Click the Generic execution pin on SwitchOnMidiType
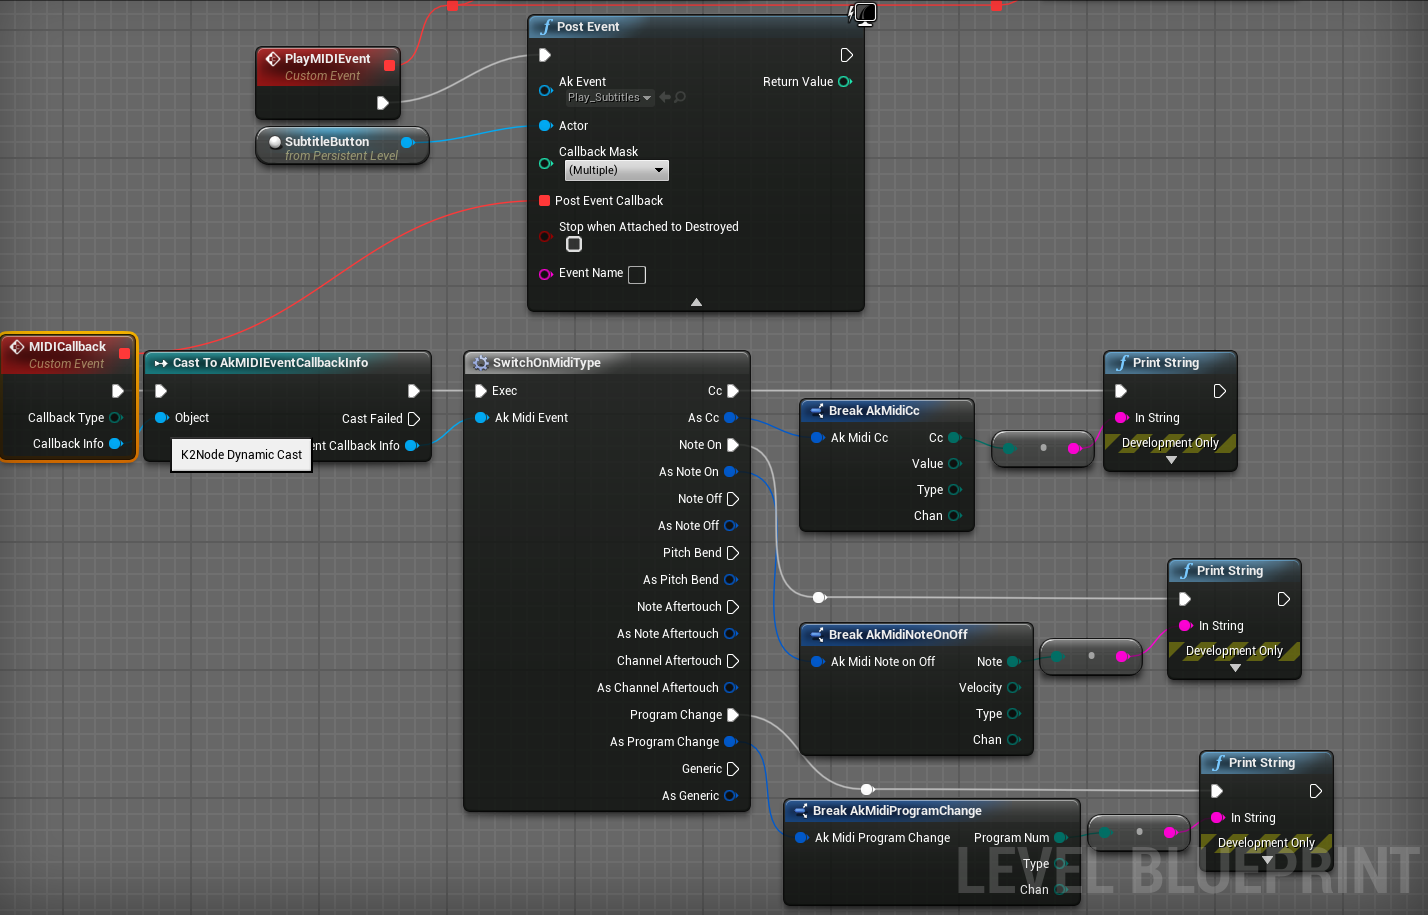The image size is (1428, 915). 732,769
